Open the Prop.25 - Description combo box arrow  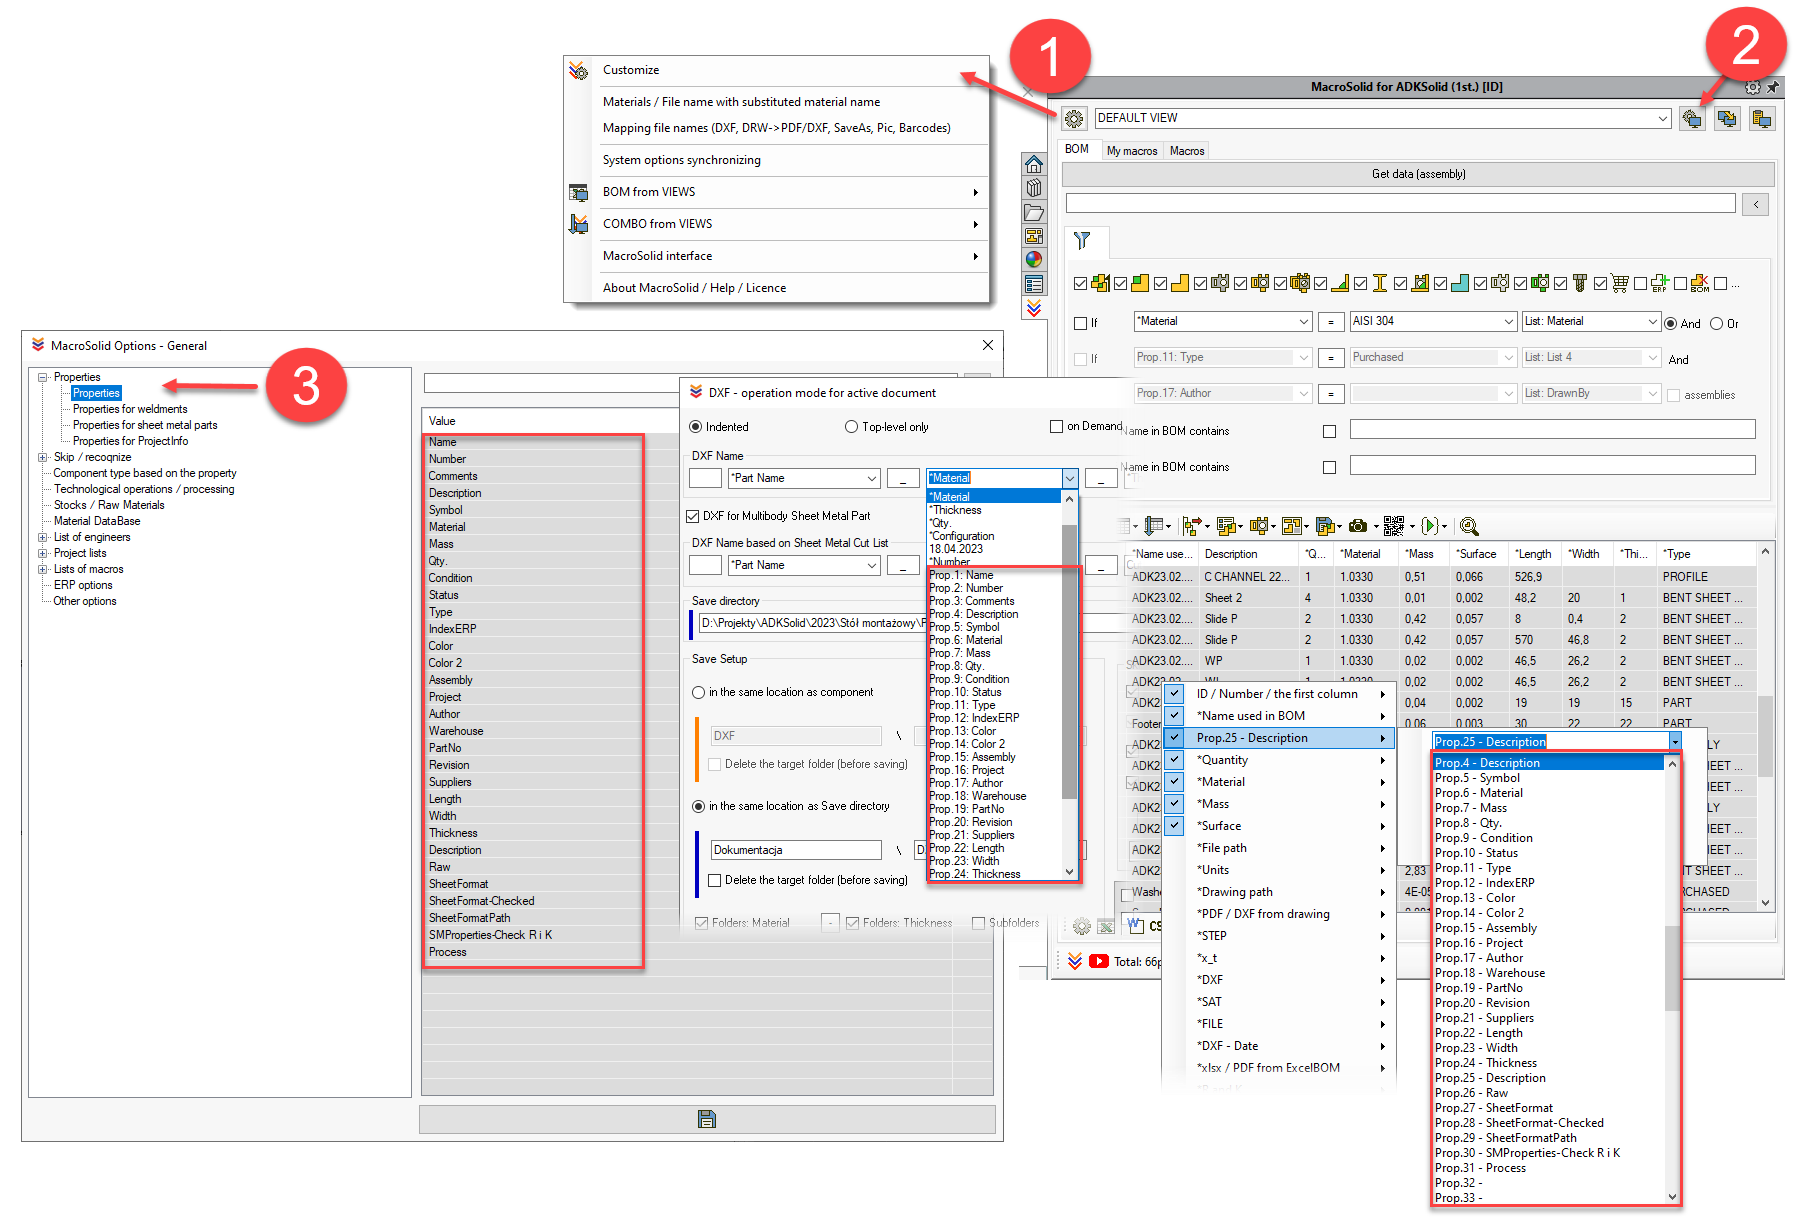point(1675,741)
